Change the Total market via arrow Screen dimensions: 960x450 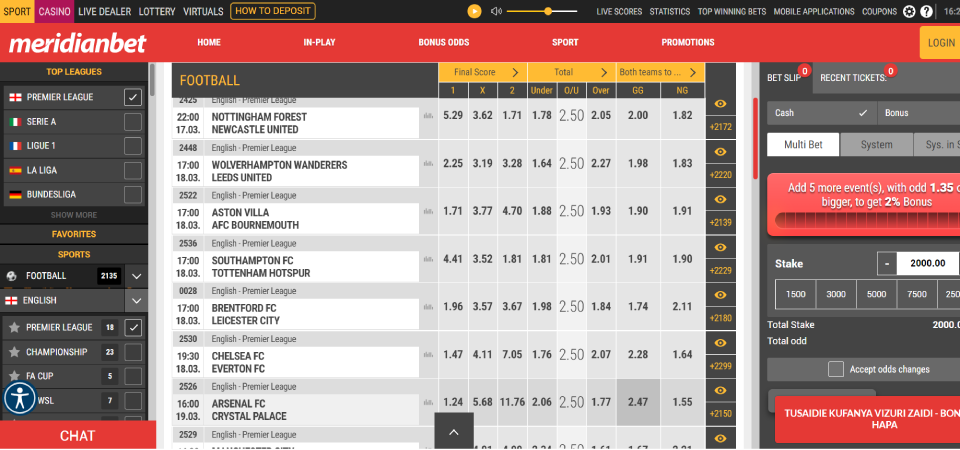point(604,72)
